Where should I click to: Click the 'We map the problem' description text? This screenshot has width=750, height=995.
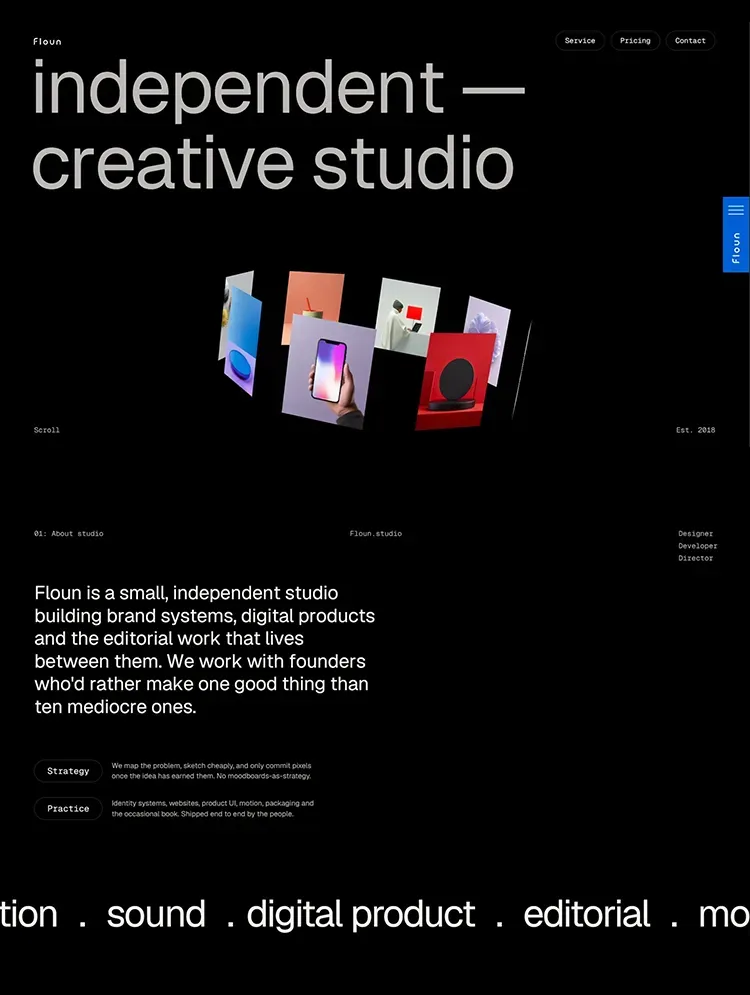tap(211, 771)
